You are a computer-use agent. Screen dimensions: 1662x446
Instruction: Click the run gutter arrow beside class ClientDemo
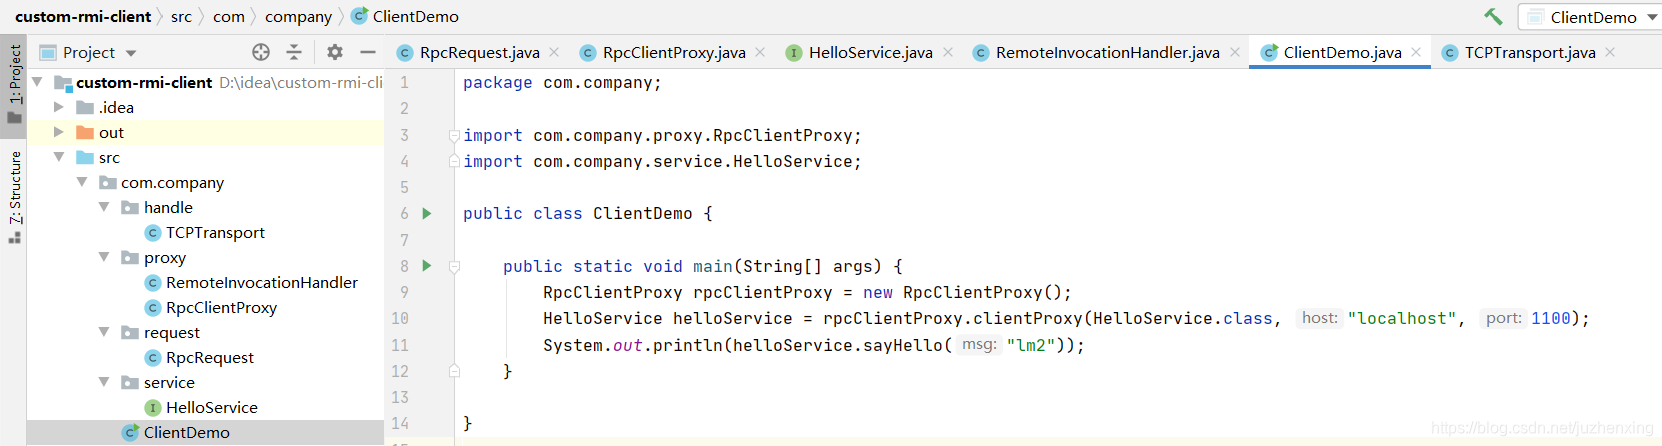[427, 213]
